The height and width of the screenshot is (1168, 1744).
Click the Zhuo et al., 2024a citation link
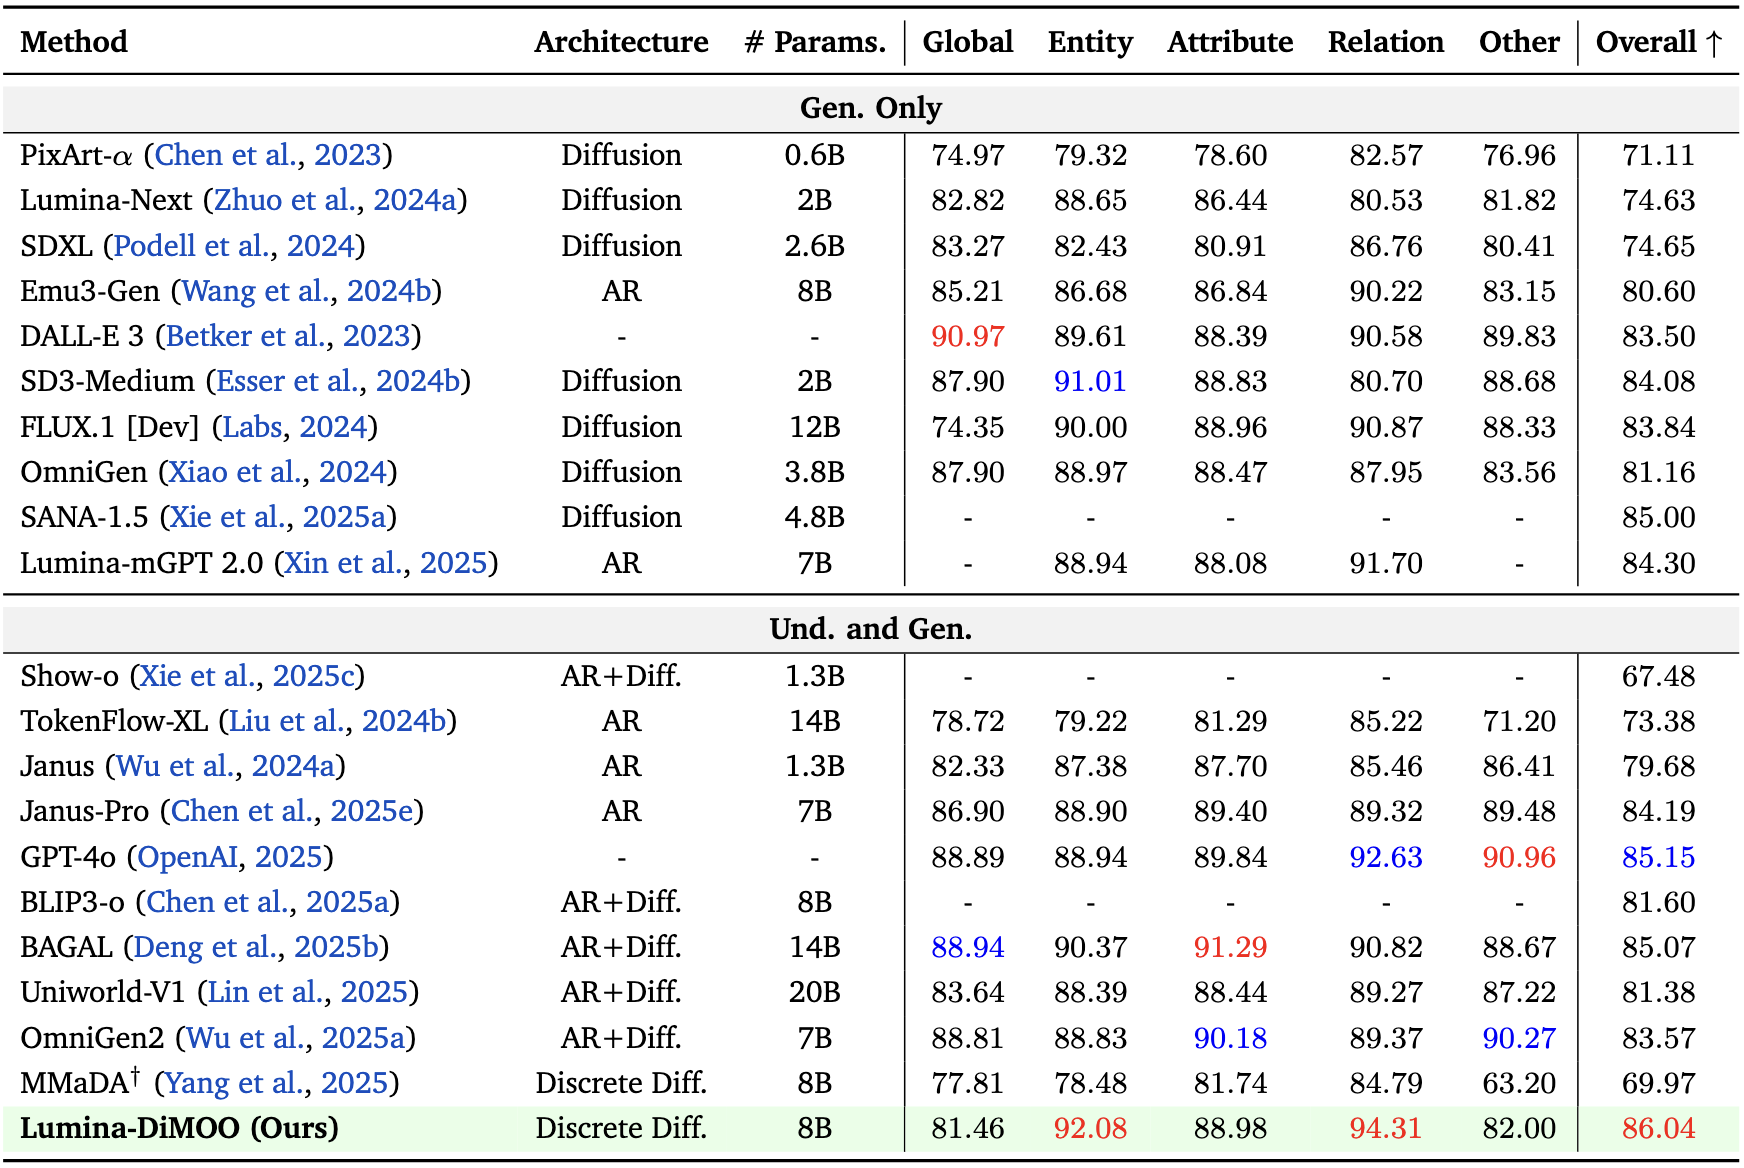click(x=335, y=200)
